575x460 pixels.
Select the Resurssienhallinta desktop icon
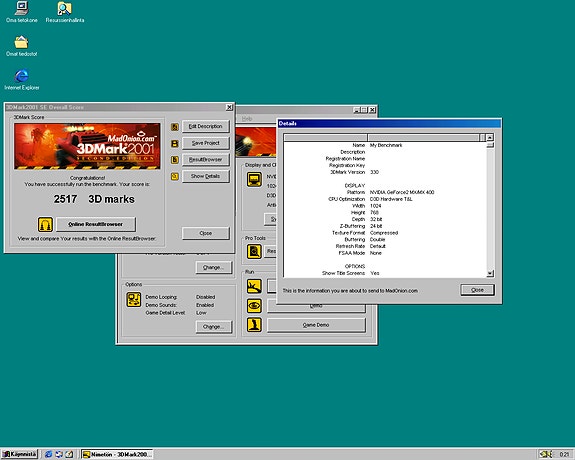65,12
